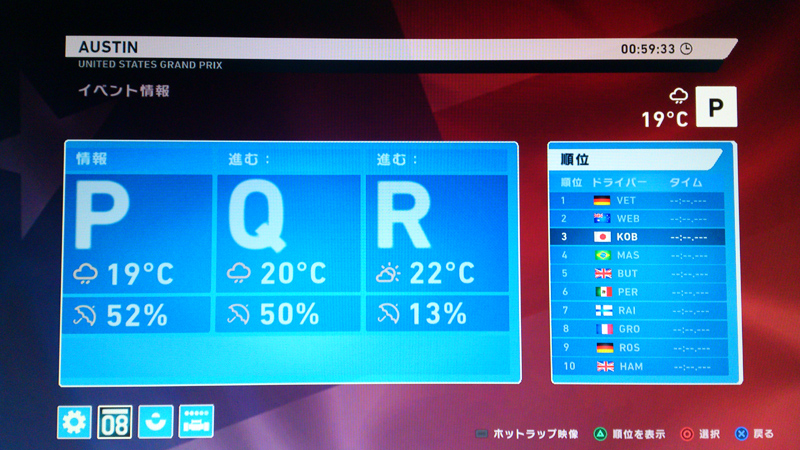Open the driver helmet icon
This screenshot has width=800, height=450.
(156, 421)
